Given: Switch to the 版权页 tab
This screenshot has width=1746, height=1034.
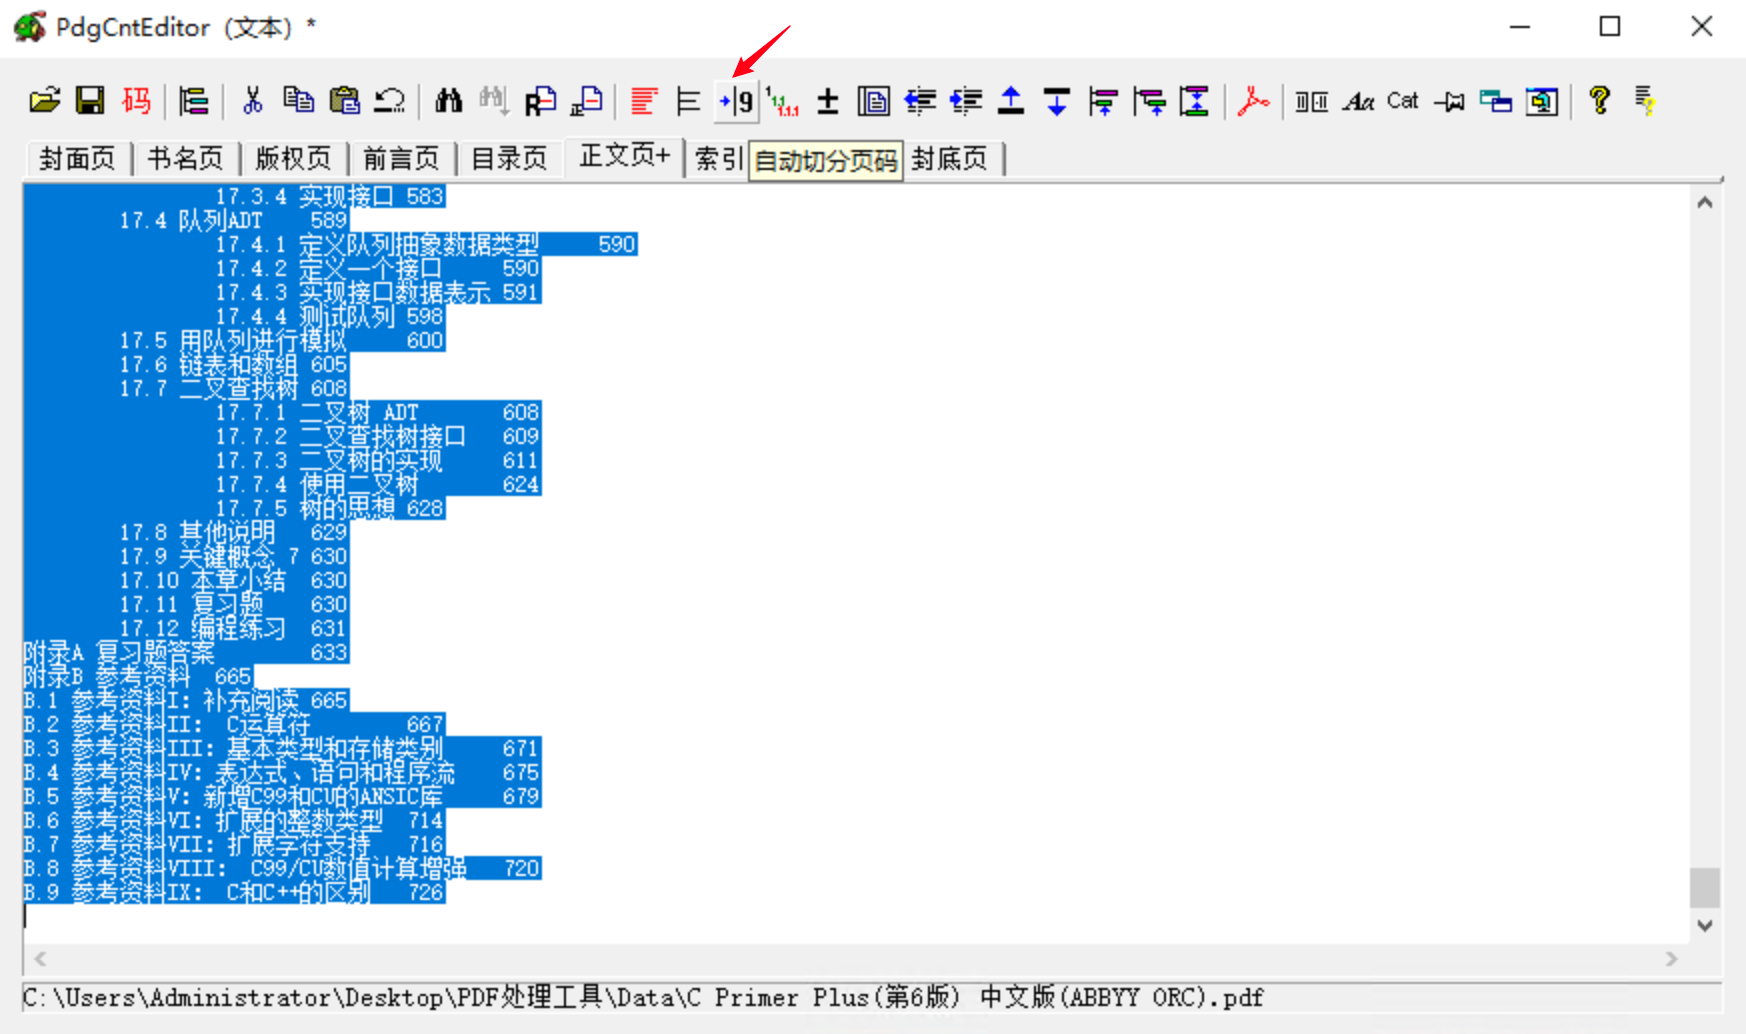Looking at the screenshot, I should 293,159.
